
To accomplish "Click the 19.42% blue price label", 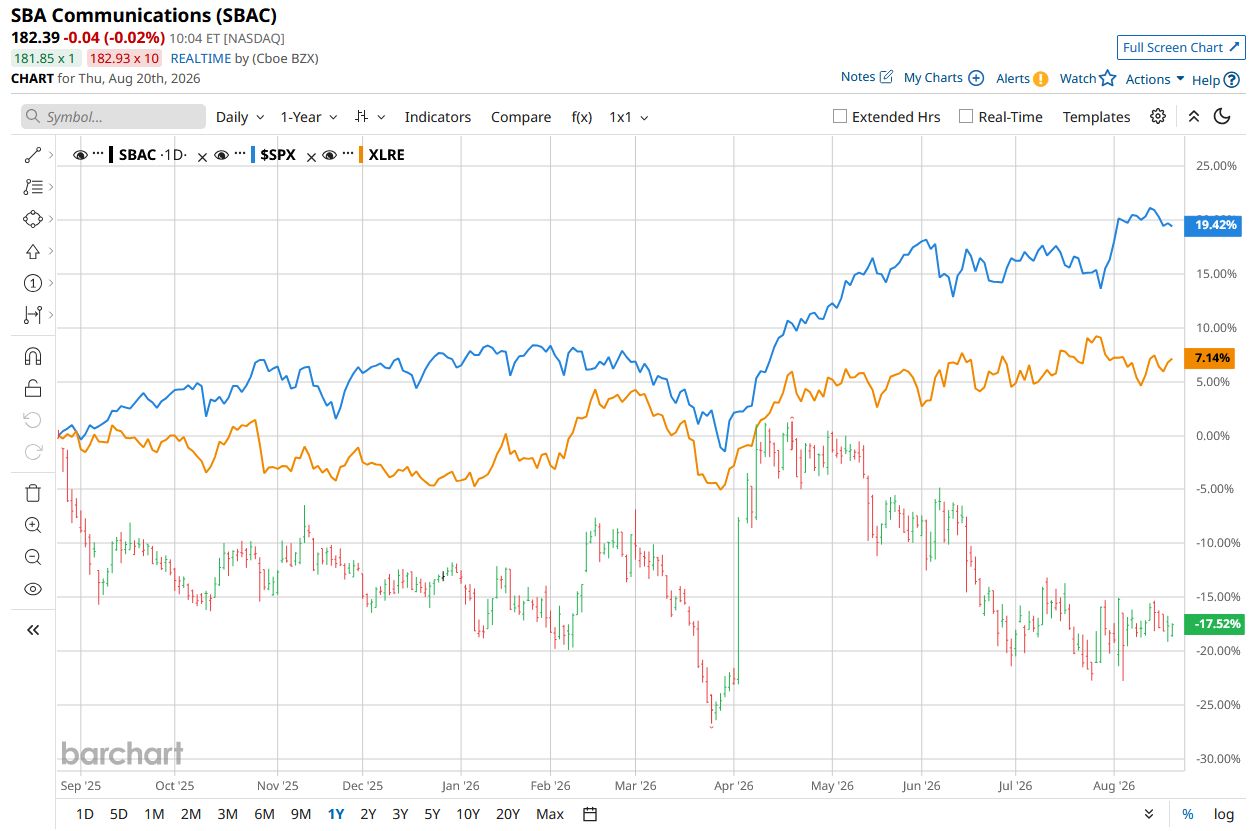I will click(1213, 225).
